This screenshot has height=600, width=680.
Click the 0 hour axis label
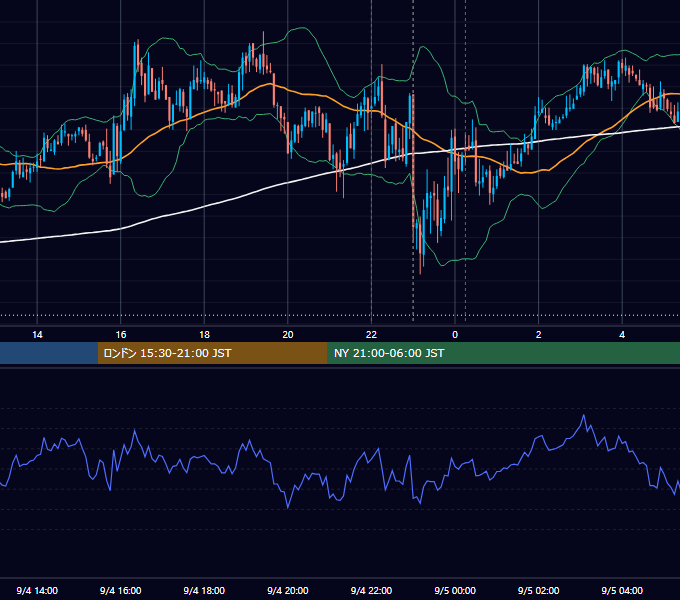[455, 335]
